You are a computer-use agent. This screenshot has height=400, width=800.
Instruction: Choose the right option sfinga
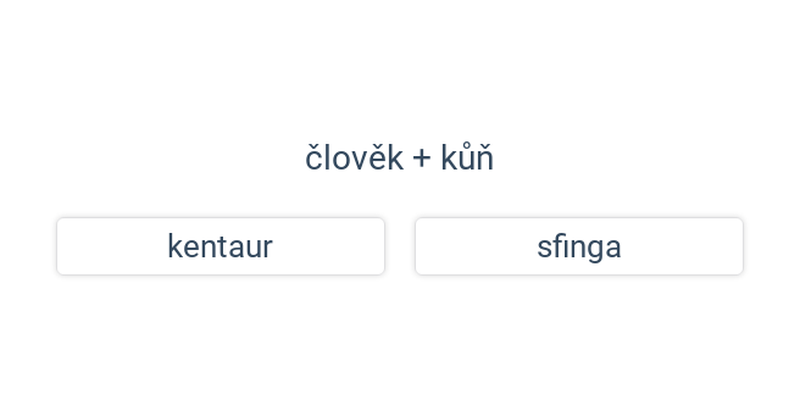coord(579,246)
